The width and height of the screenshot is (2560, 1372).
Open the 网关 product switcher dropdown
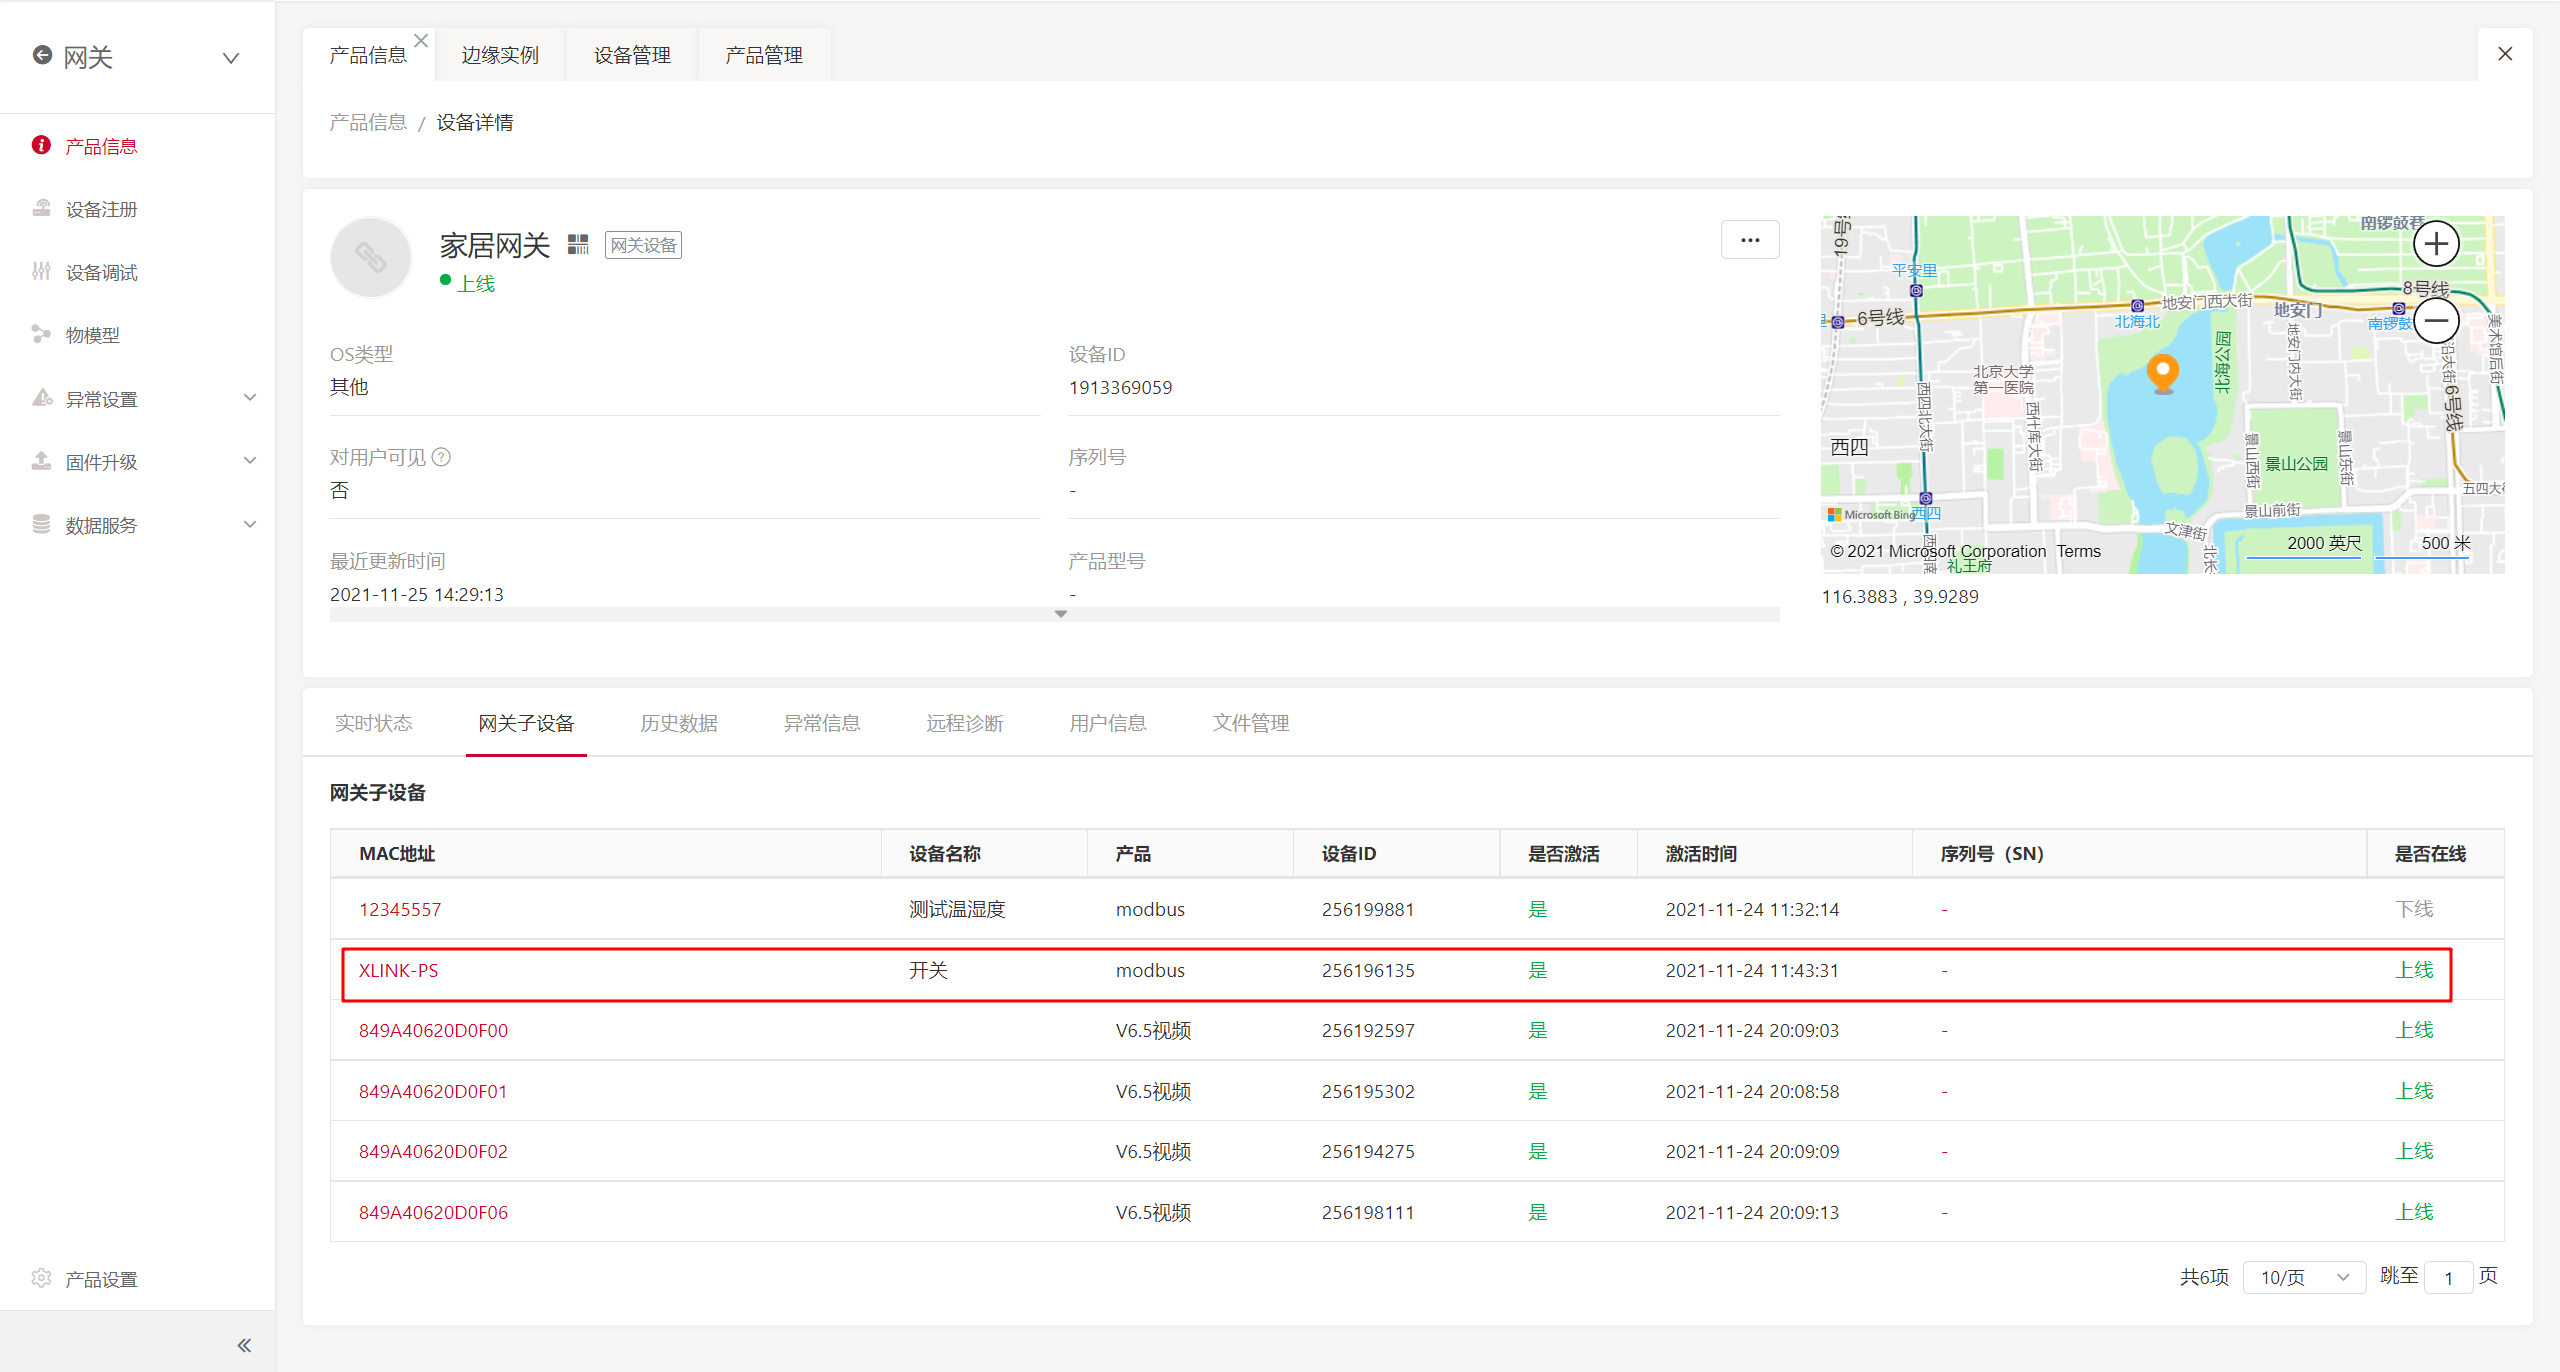point(231,58)
